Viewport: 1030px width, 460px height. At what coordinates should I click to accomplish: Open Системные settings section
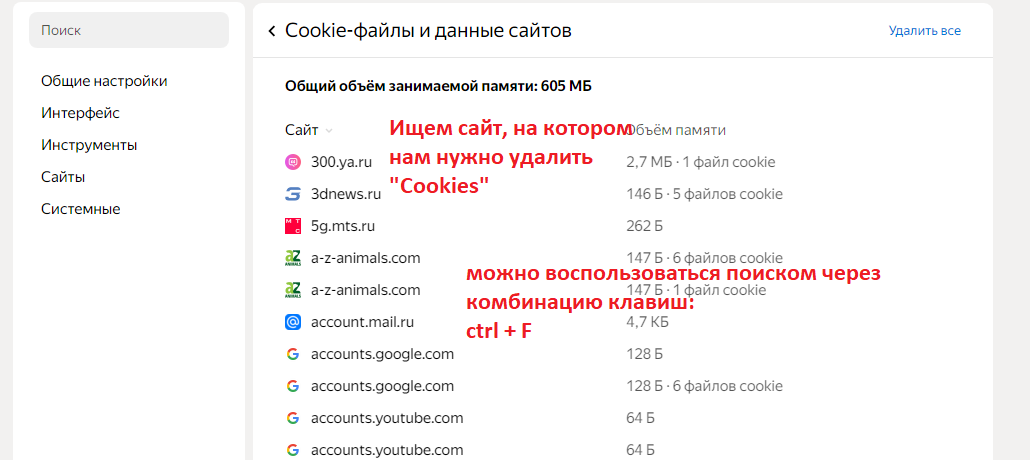click(81, 210)
